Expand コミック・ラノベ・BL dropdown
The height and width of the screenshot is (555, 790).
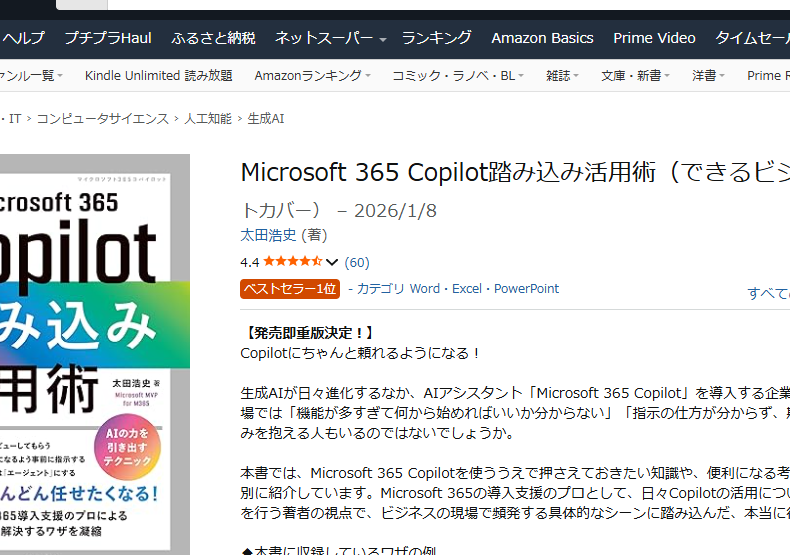(x=458, y=76)
